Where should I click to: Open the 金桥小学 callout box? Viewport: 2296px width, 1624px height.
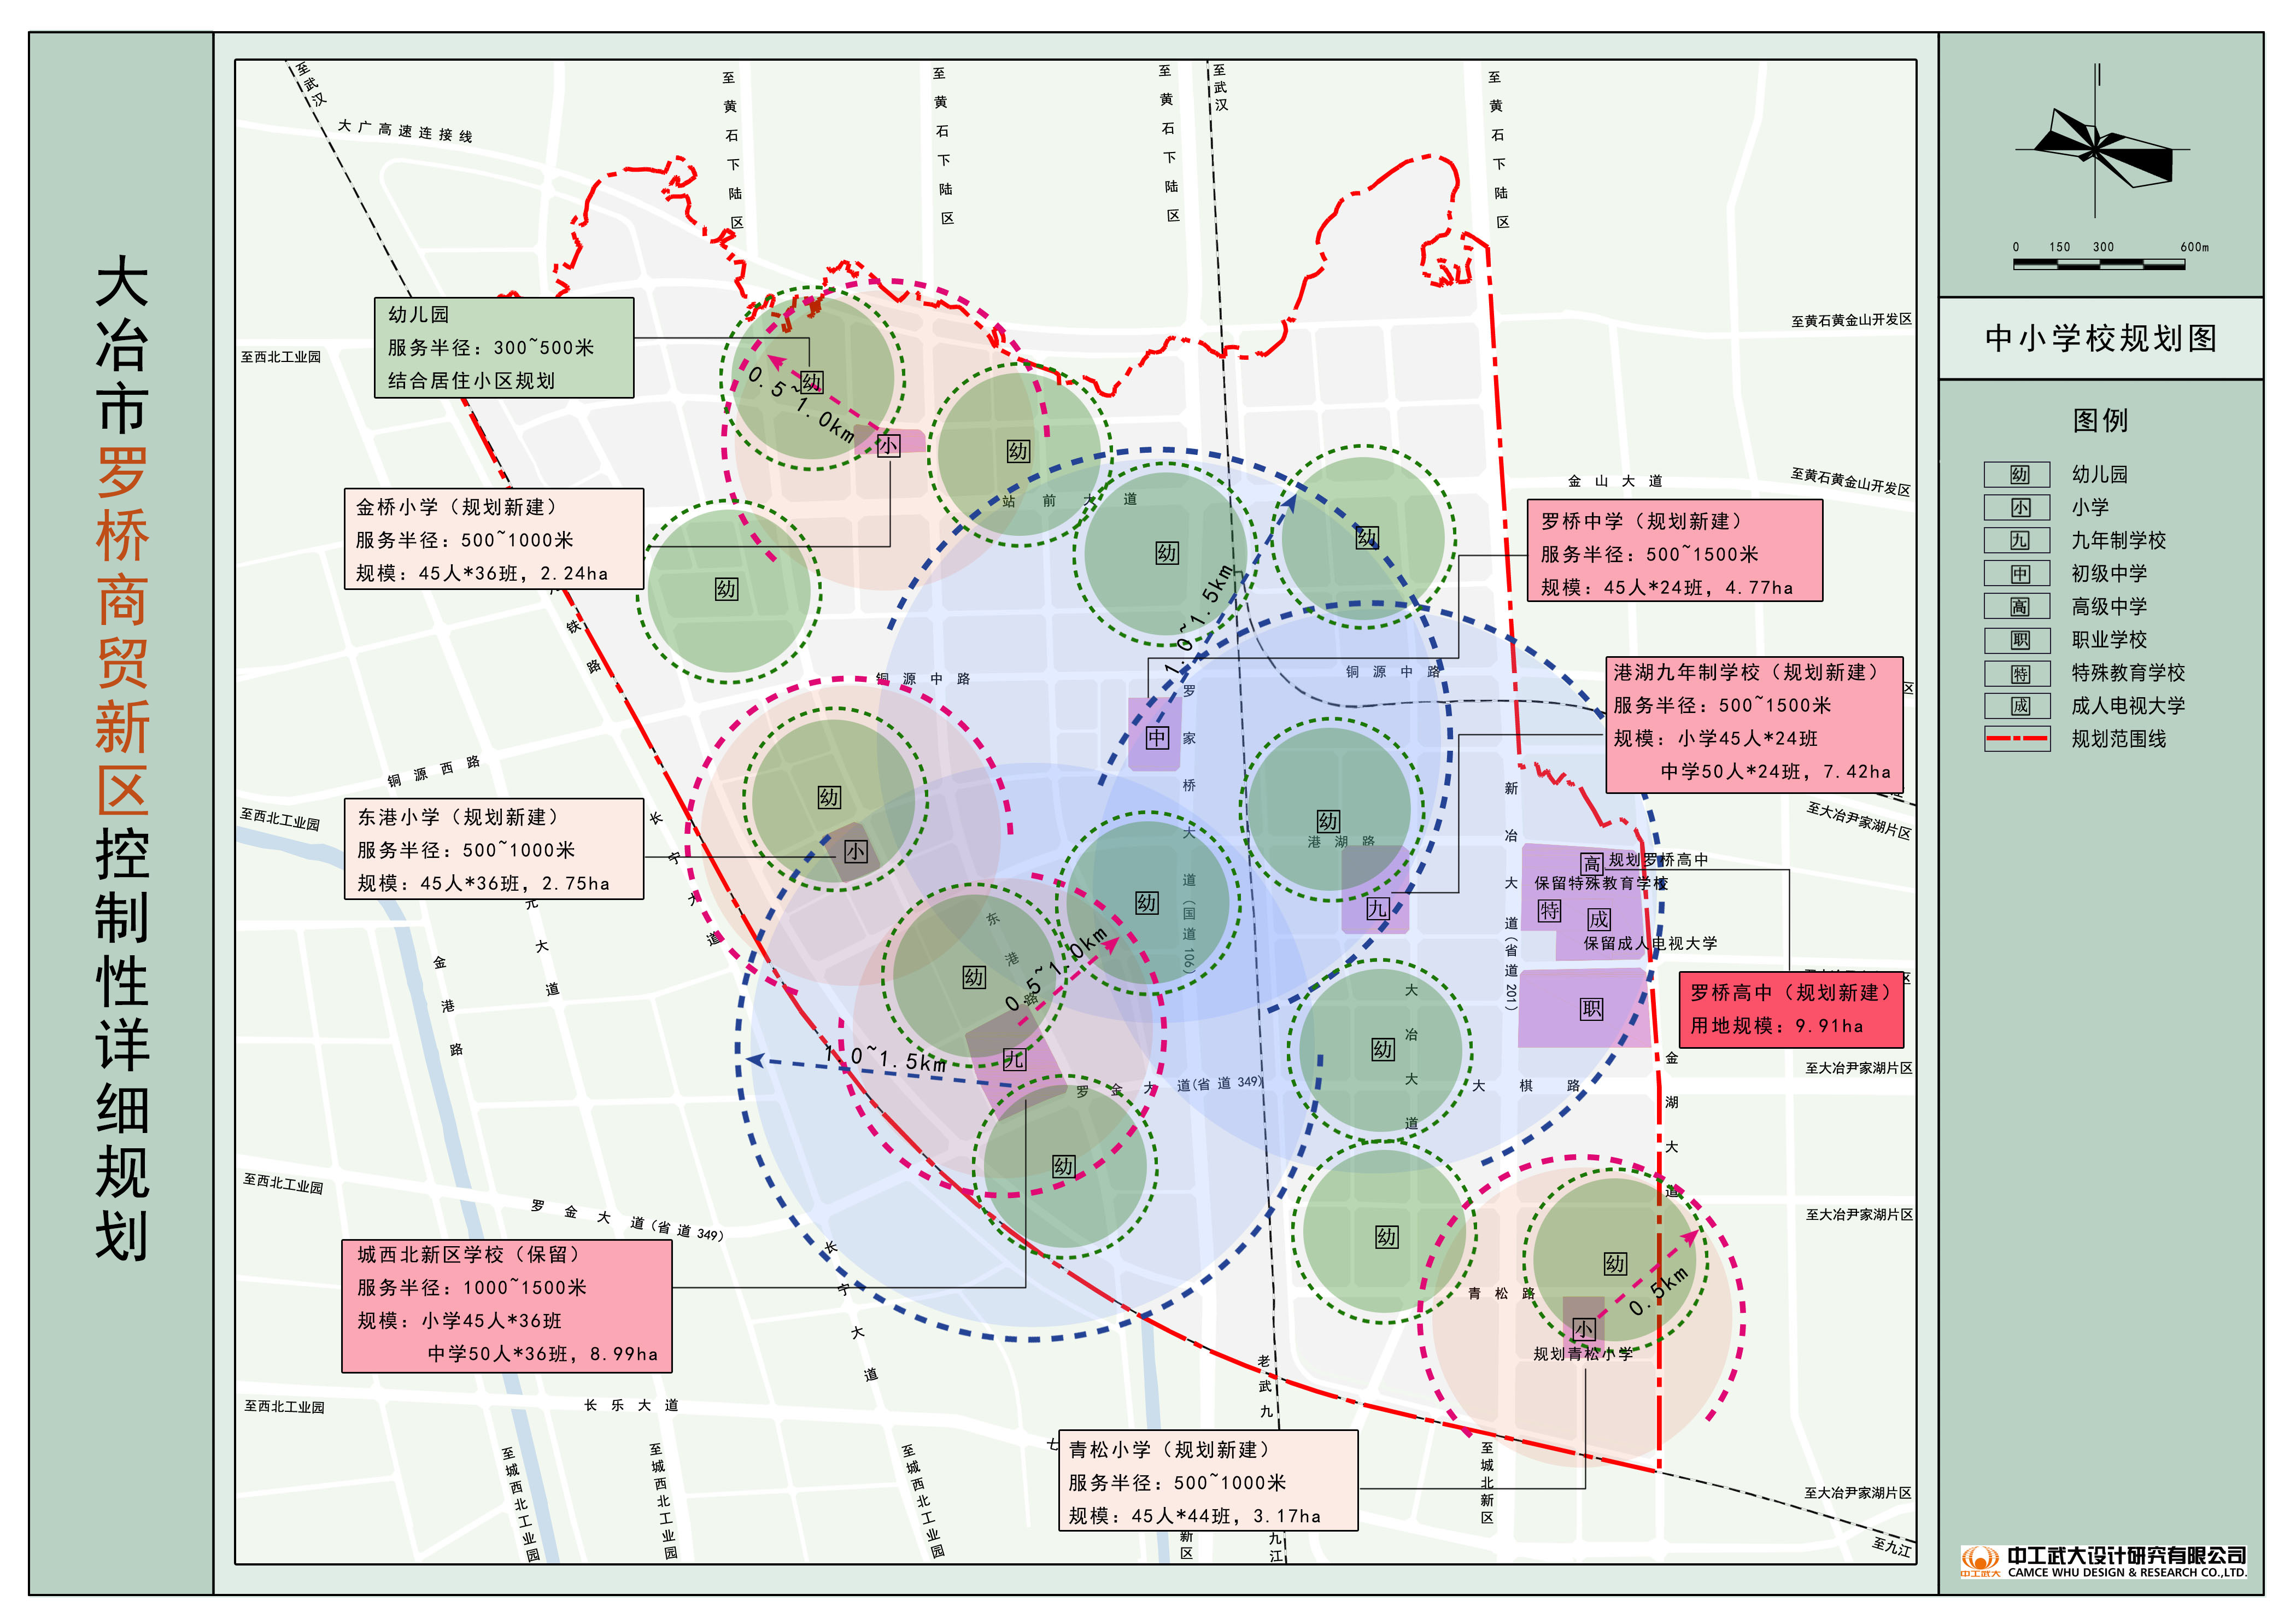pos(494,539)
